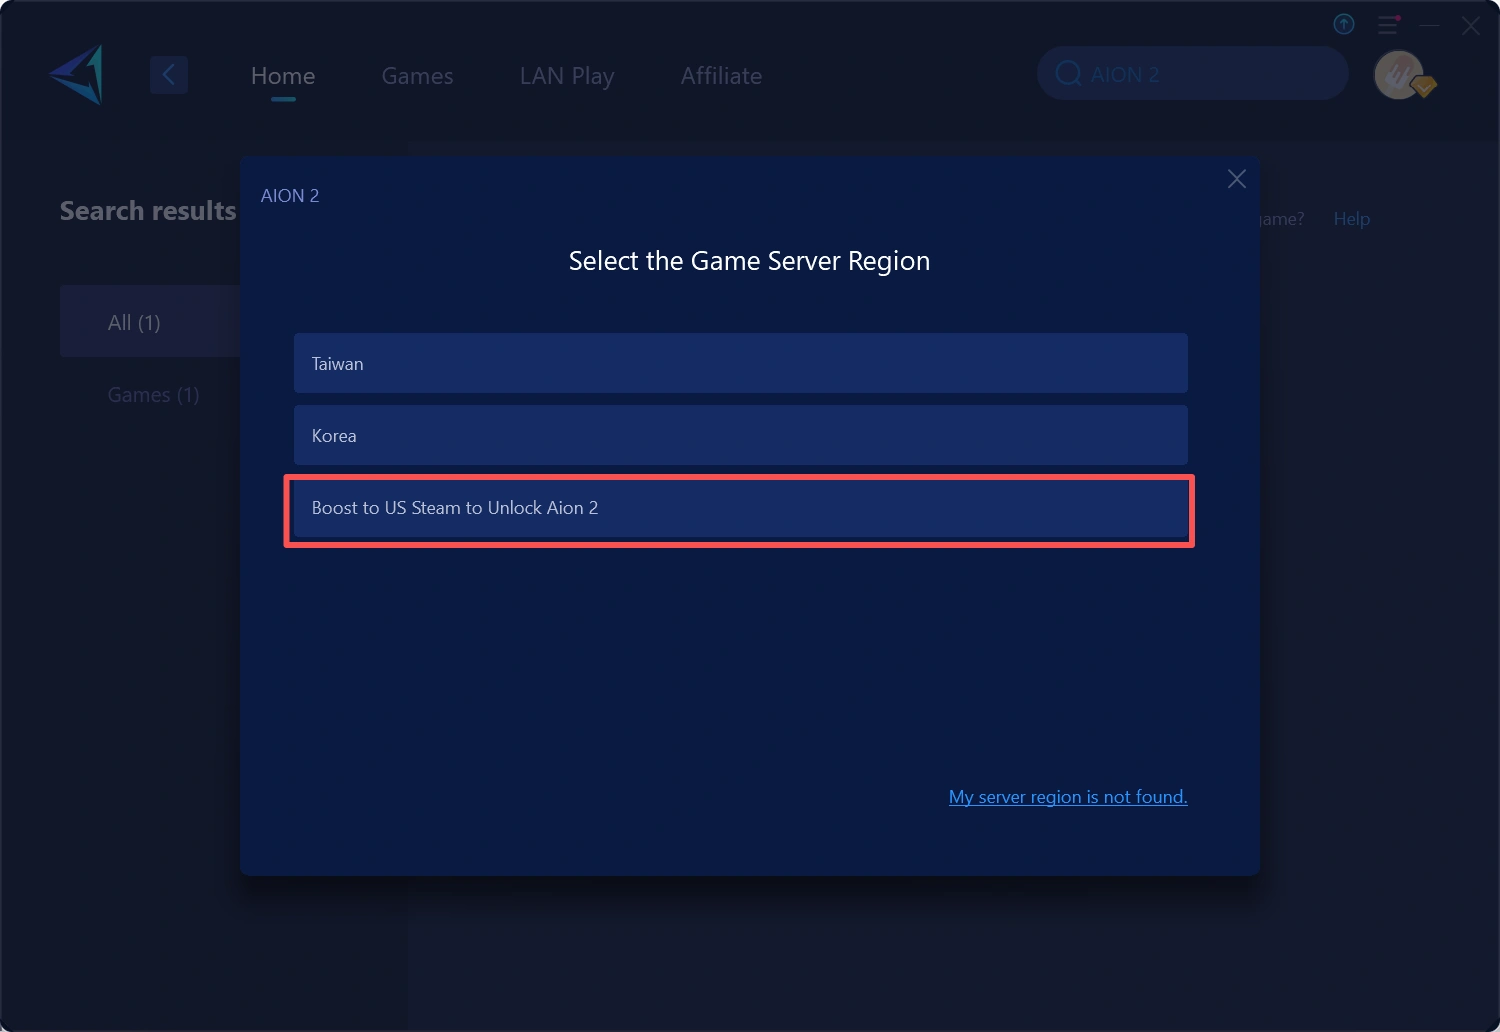The width and height of the screenshot is (1500, 1032).
Task: Click My server region is not found link
Action: [1068, 797]
